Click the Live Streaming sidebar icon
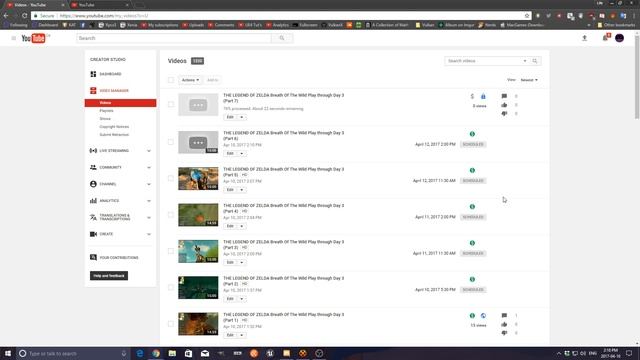This screenshot has height=360, width=640. pos(93,151)
